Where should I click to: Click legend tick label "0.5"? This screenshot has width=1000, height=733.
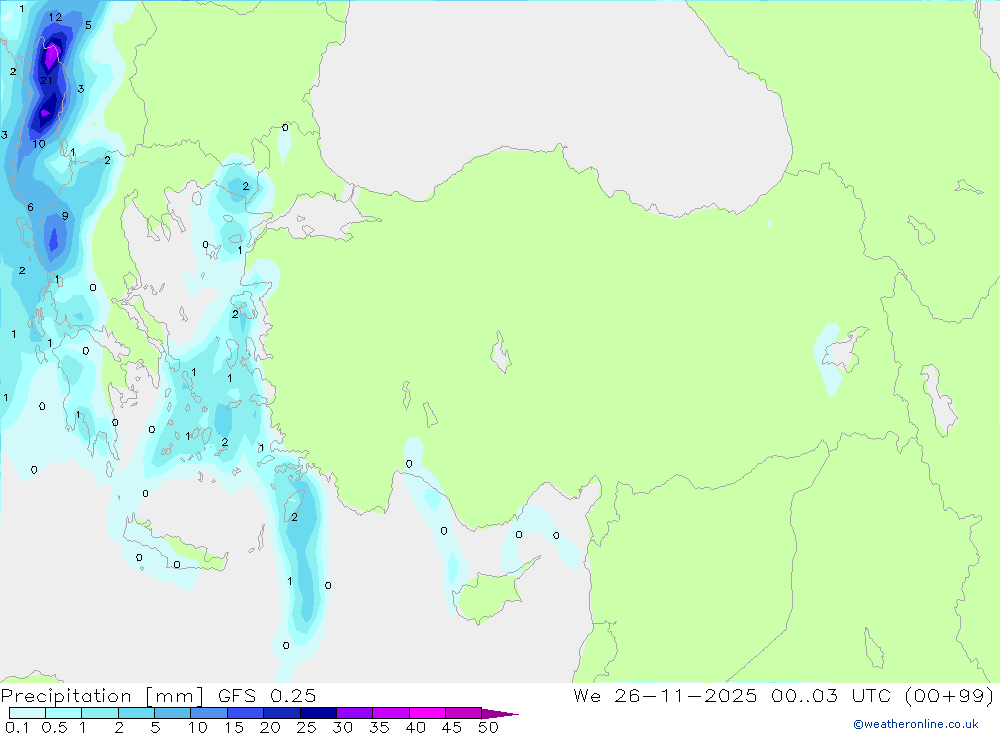pos(54,727)
